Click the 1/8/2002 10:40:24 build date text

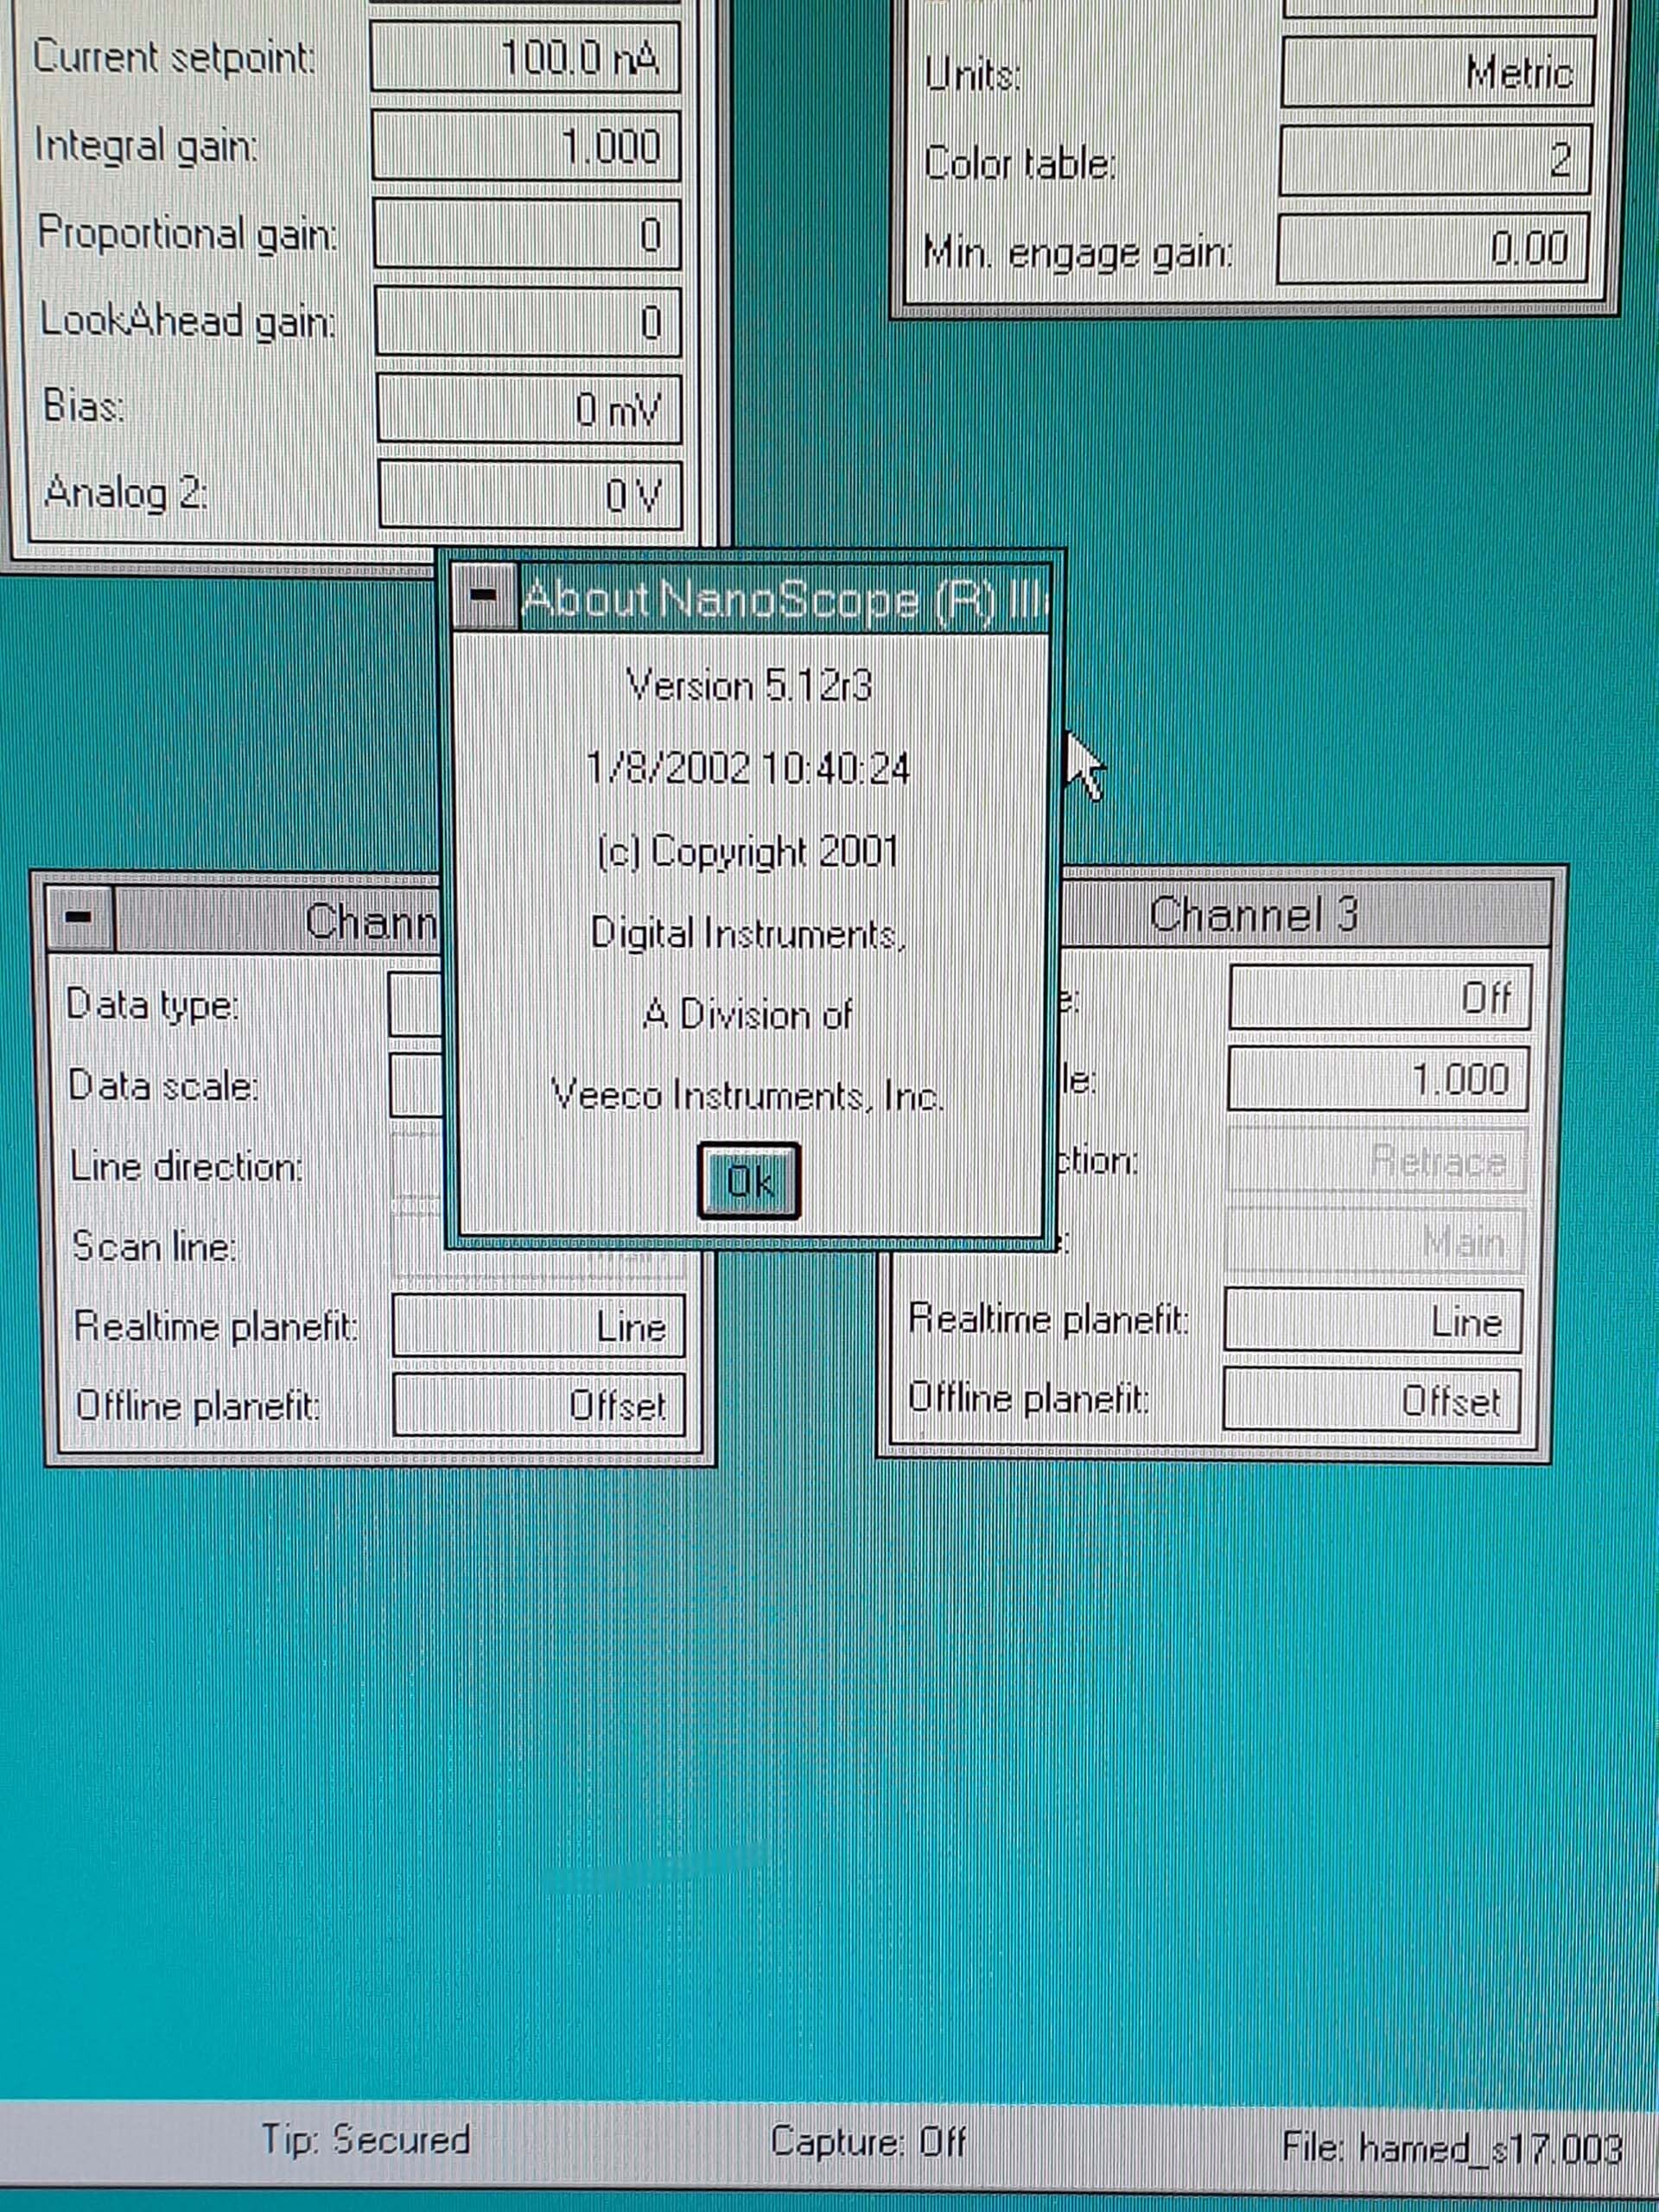[x=748, y=768]
